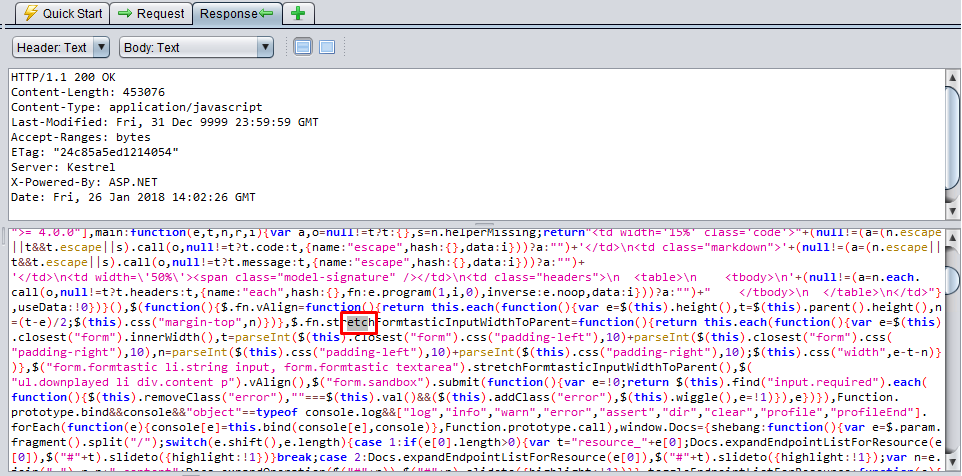This screenshot has width=962, height=476.
Task: Click the 'Date: Fri, 26 Jan 2018' header
Action: coord(133,198)
